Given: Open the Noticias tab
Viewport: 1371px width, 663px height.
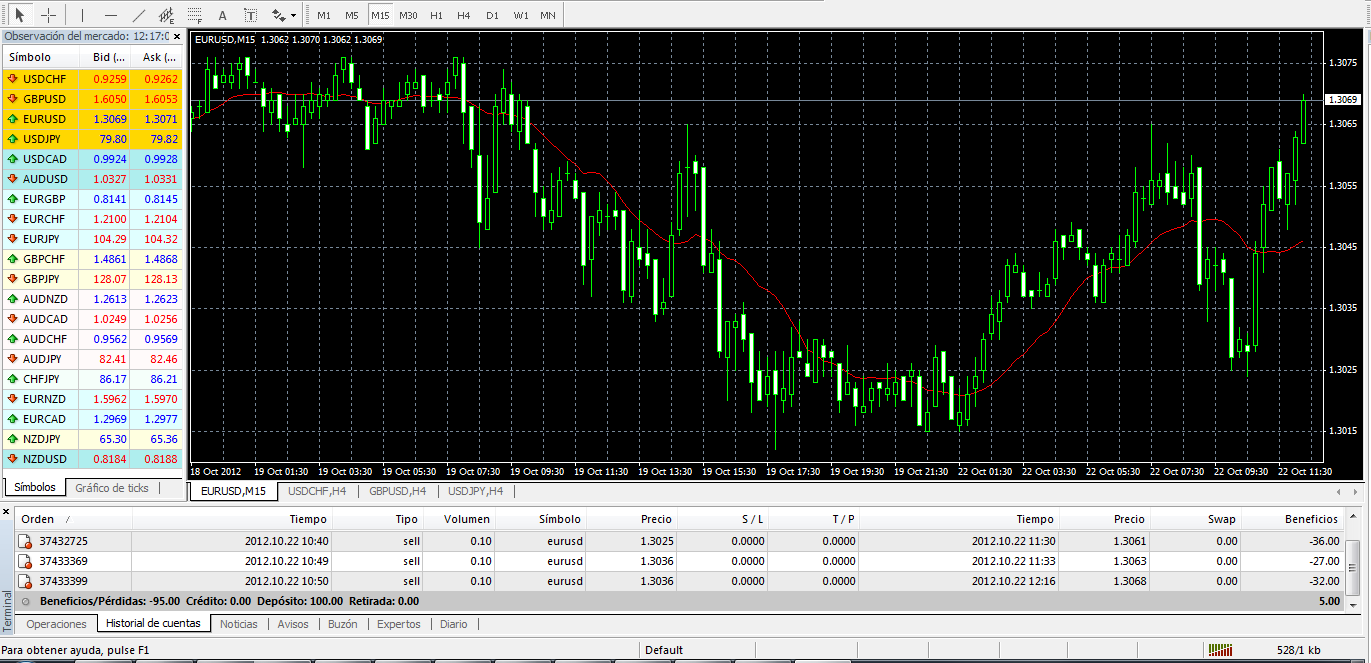Looking at the screenshot, I should click(239, 624).
